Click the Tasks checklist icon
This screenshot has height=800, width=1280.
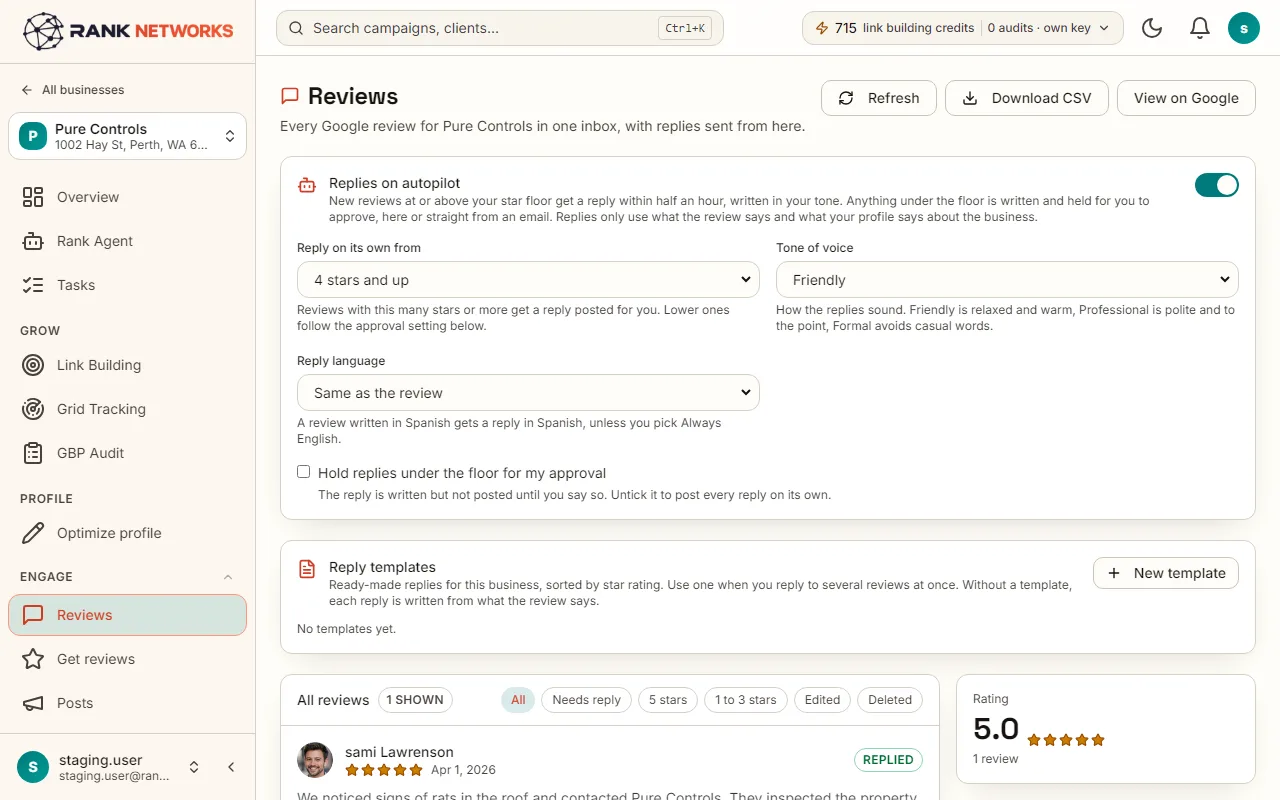[33, 285]
